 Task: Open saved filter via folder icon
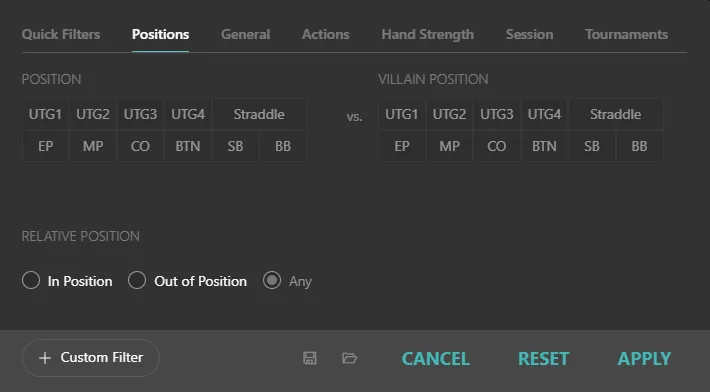pyautogui.click(x=349, y=358)
